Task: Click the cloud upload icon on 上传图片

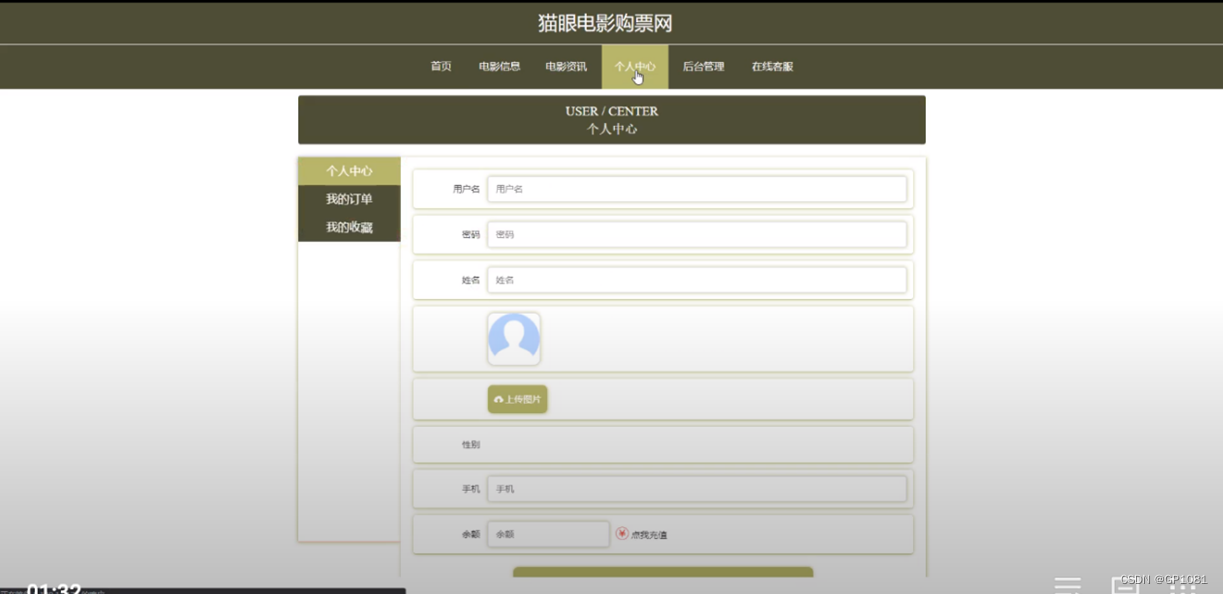Action: pyautogui.click(x=499, y=399)
